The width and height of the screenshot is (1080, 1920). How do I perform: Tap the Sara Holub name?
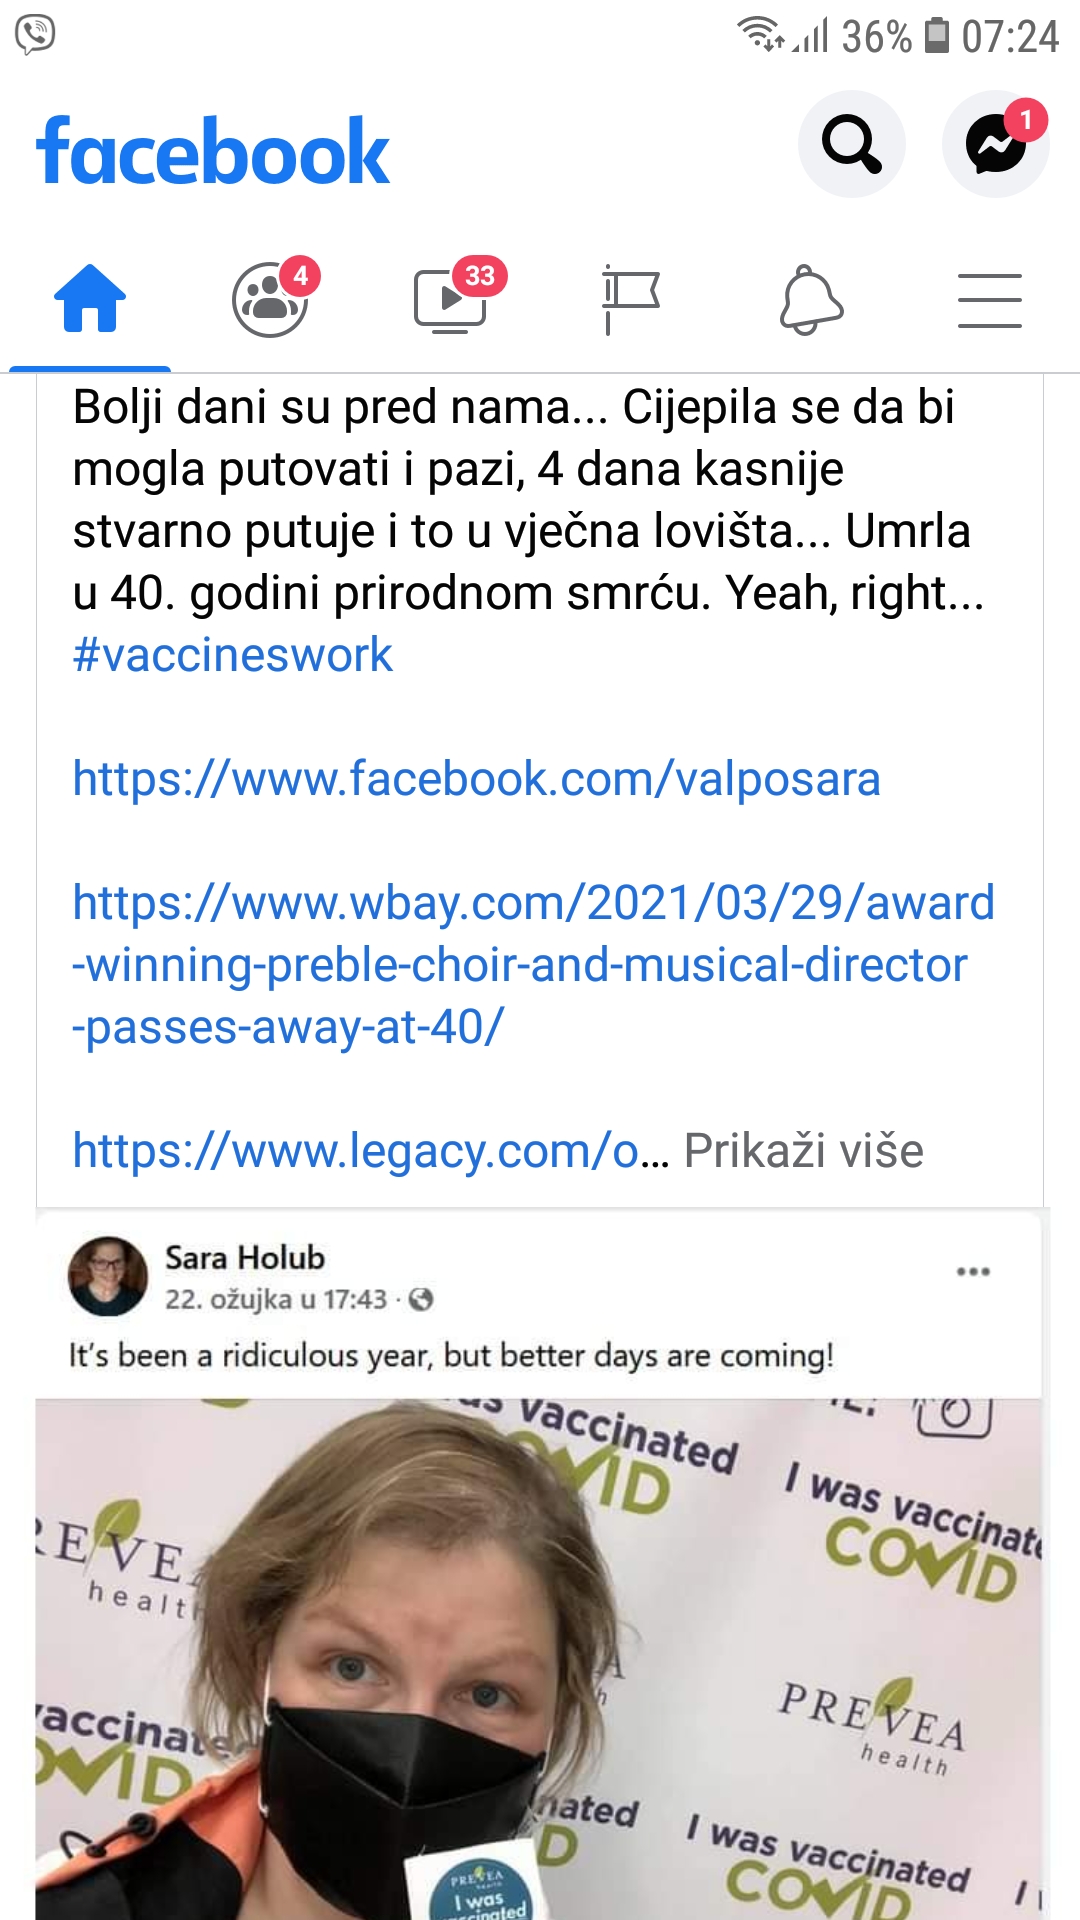tap(245, 1257)
